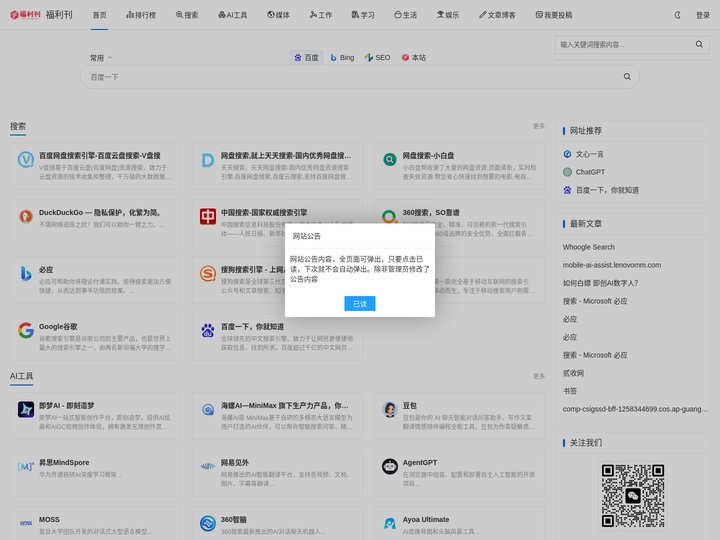Open the 必应 Bing icon
Screen dimensions: 720x540
[x=26, y=273]
